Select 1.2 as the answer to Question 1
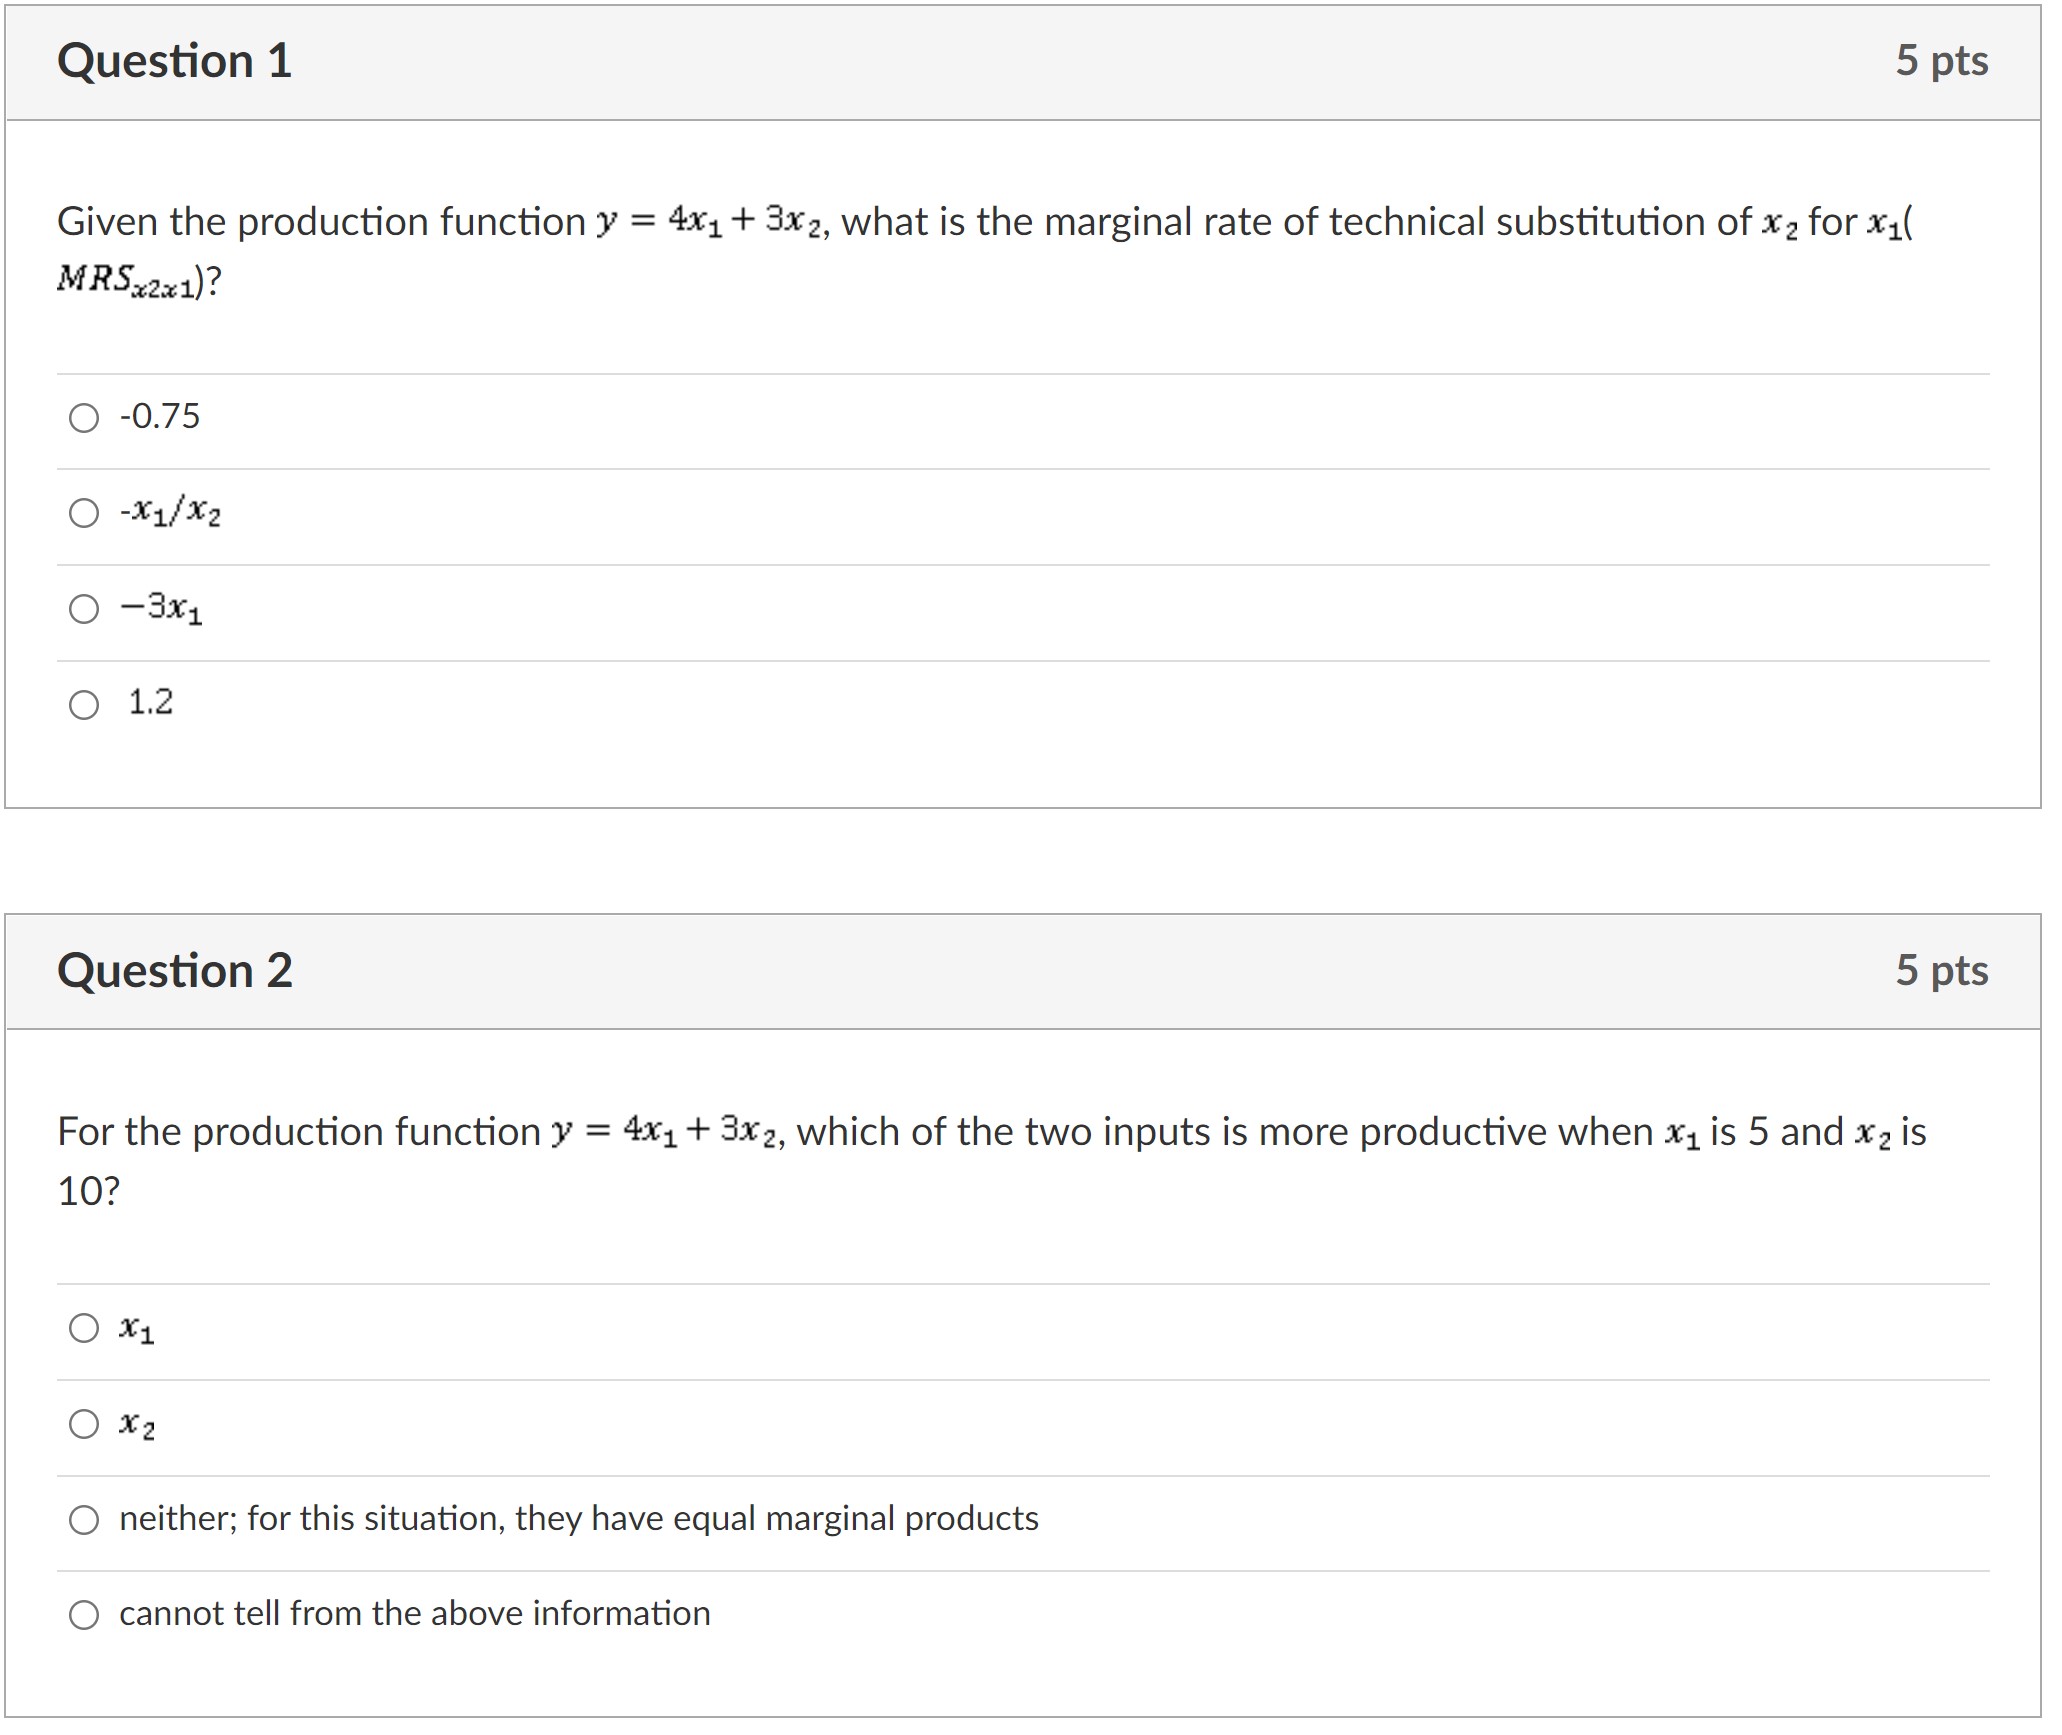This screenshot has width=2062, height=1735. (x=84, y=702)
